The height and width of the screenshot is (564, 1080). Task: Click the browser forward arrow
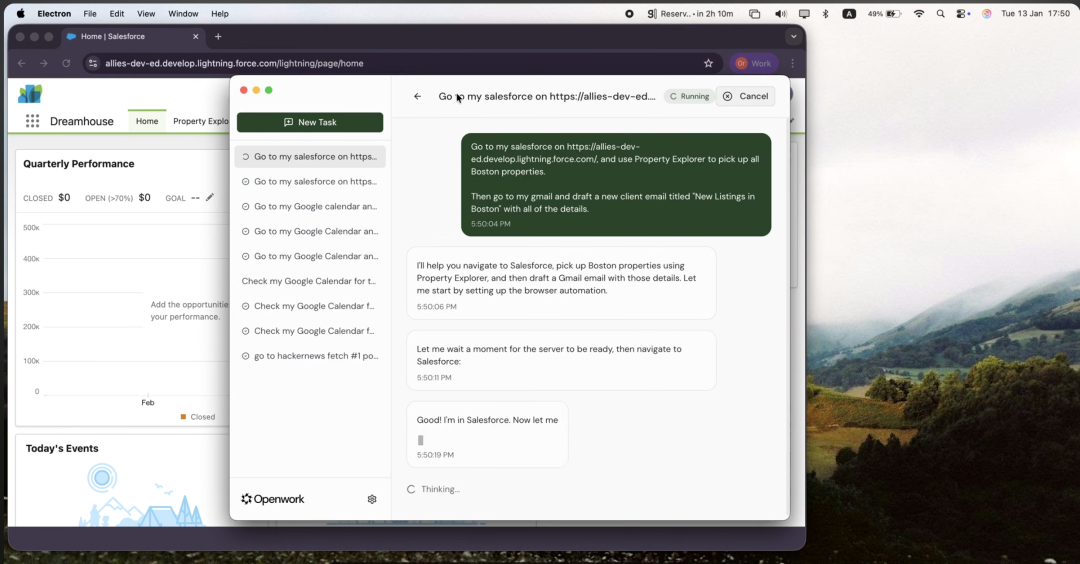pos(43,63)
